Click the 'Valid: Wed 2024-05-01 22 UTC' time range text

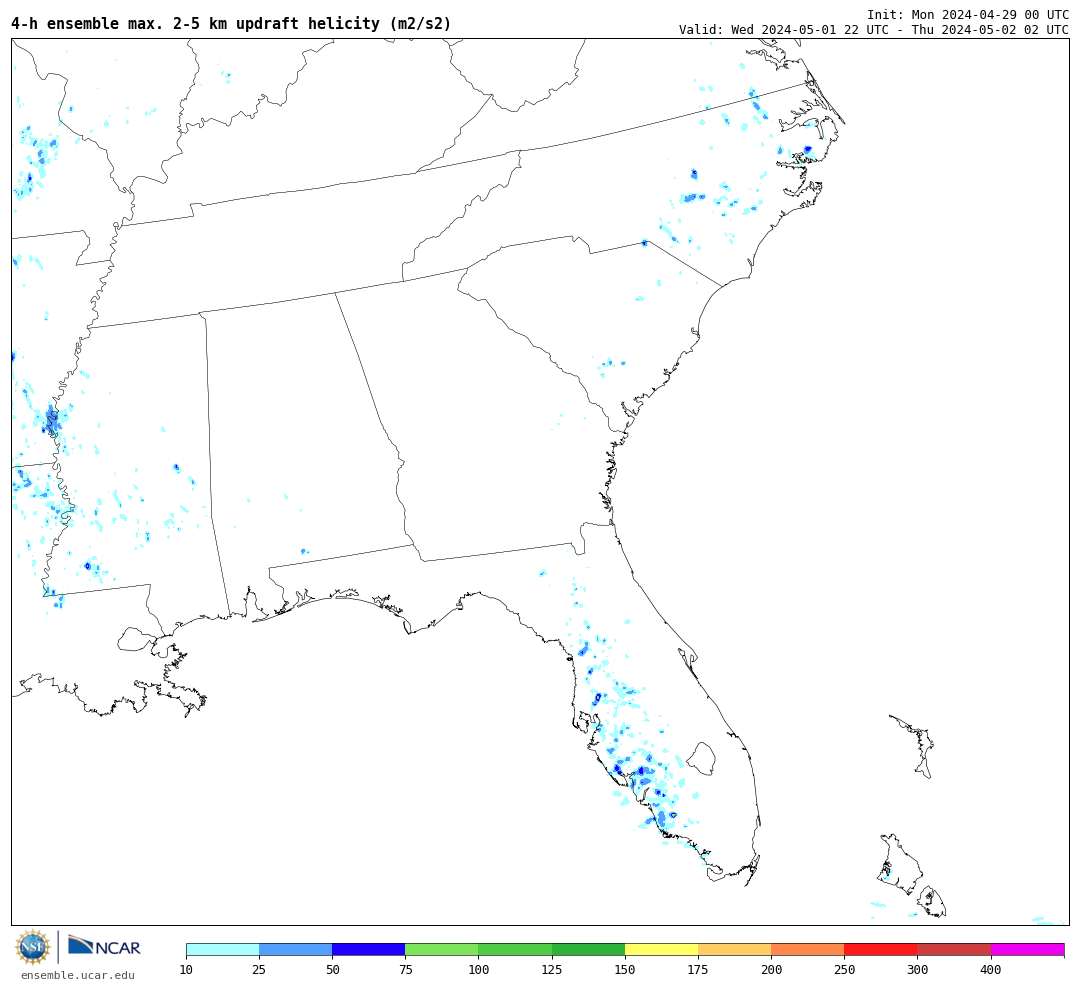click(x=874, y=30)
